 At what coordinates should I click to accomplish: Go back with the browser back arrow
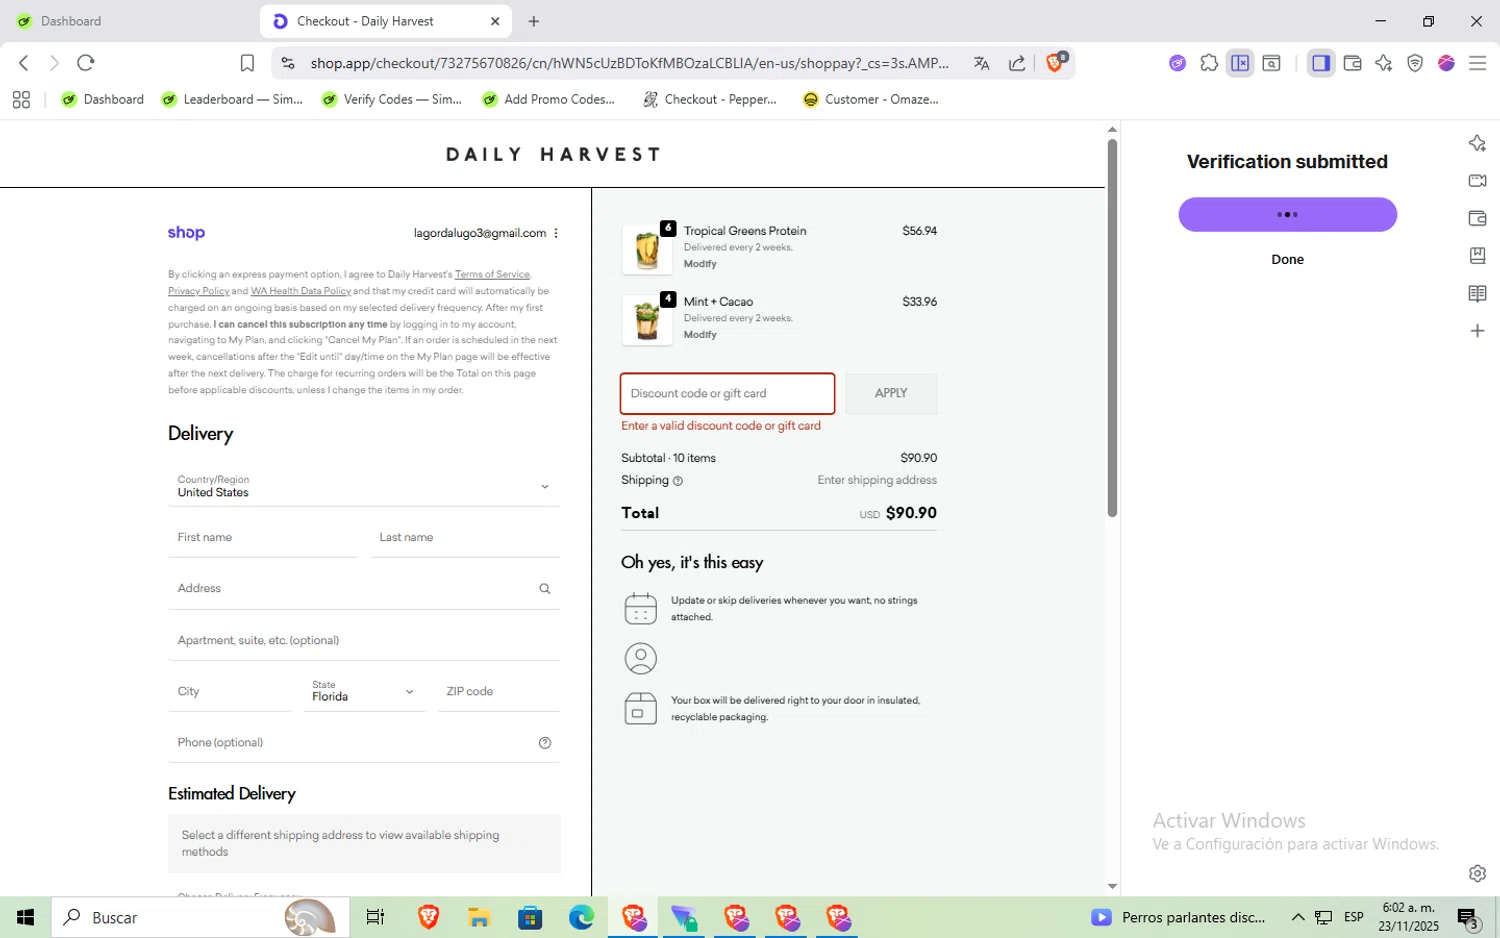(24, 63)
